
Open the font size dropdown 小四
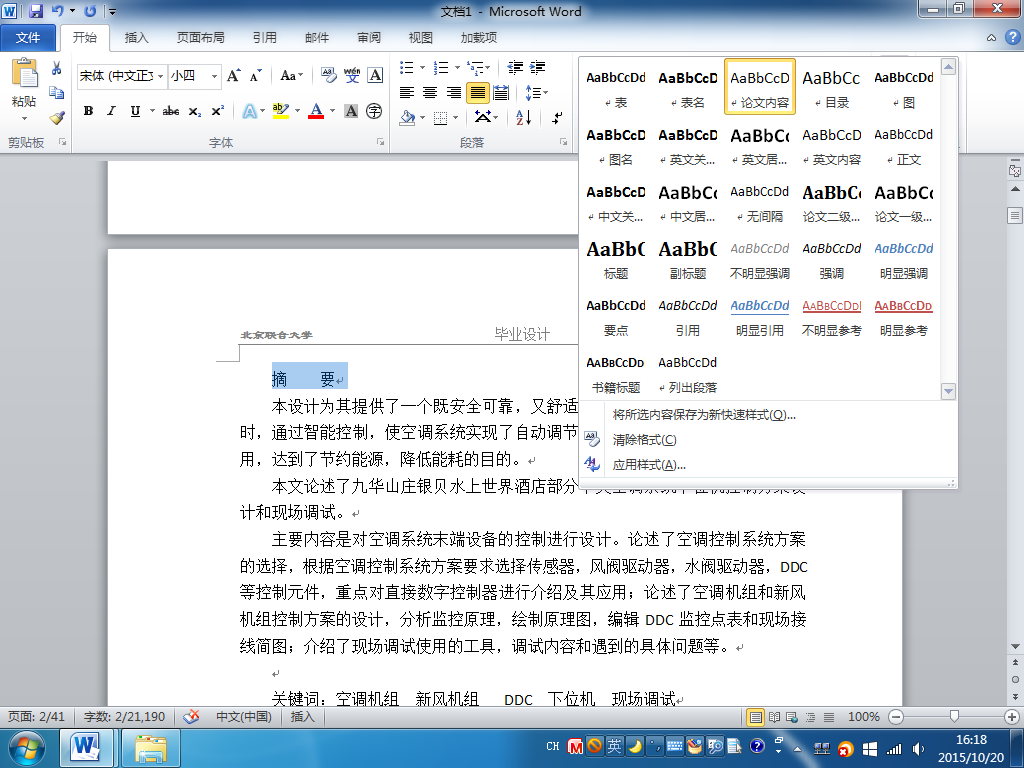214,76
